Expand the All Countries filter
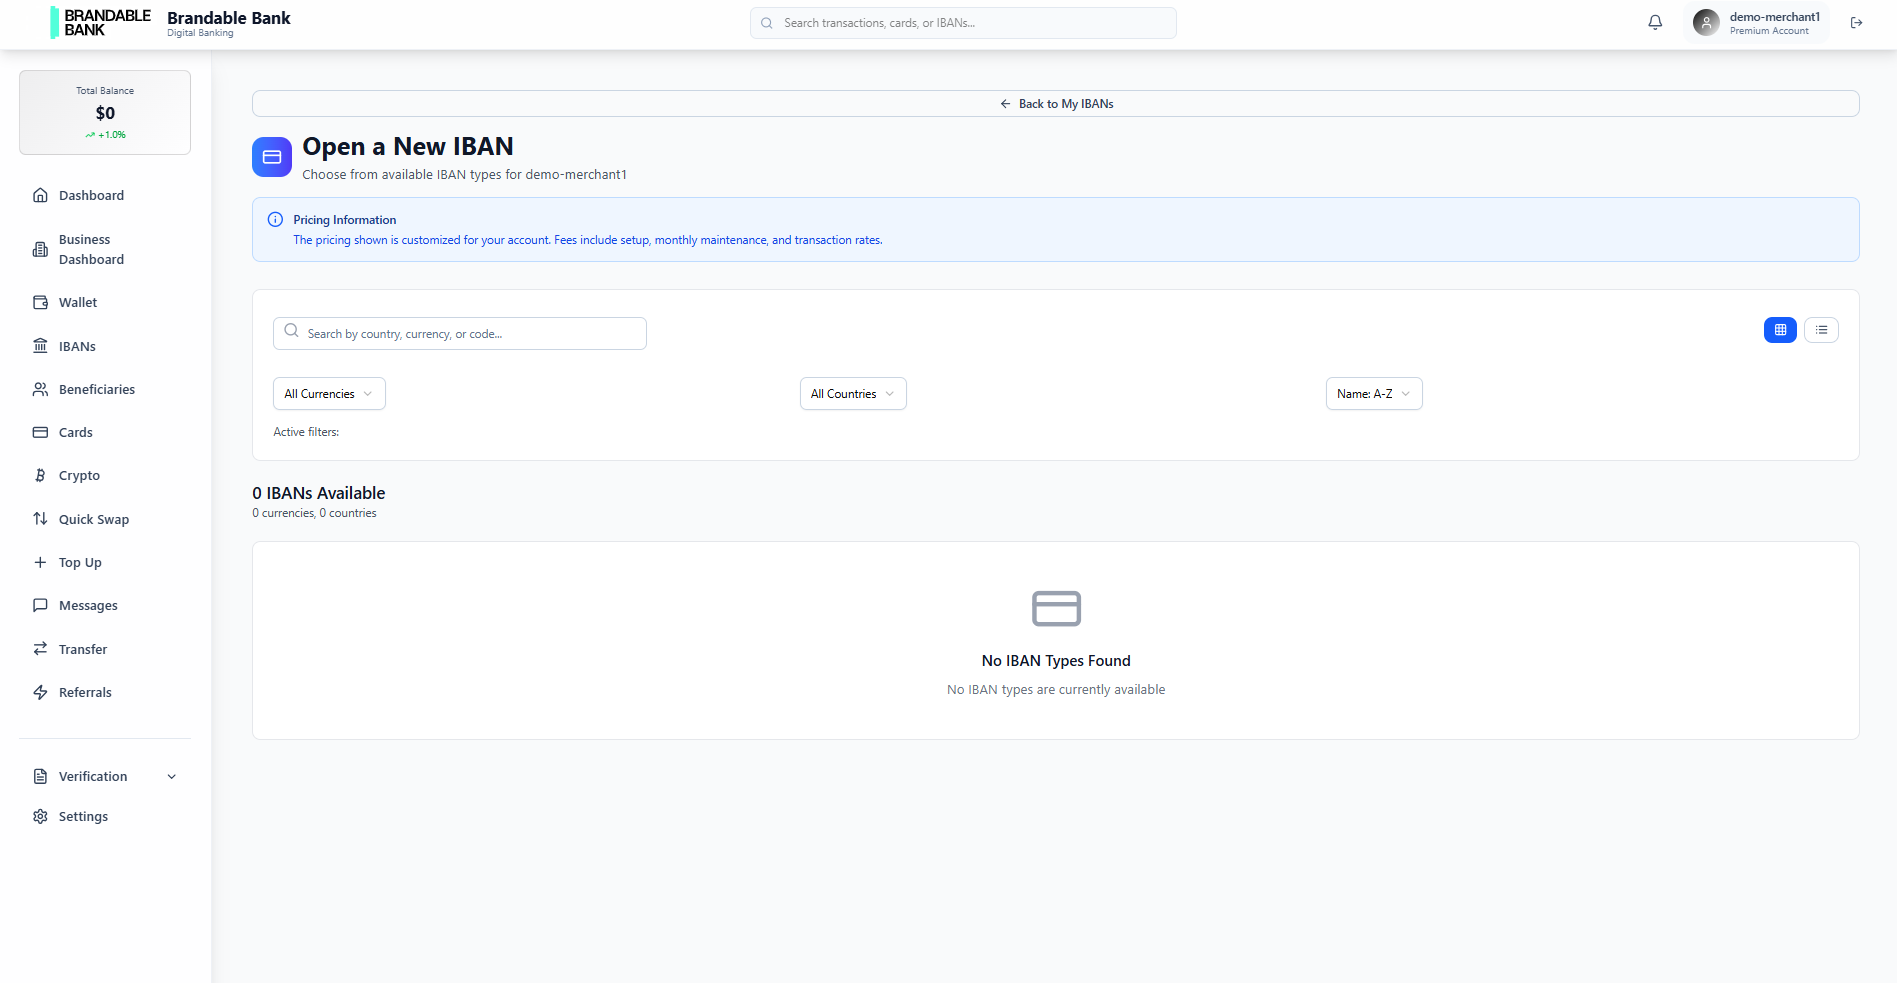 [x=852, y=393]
